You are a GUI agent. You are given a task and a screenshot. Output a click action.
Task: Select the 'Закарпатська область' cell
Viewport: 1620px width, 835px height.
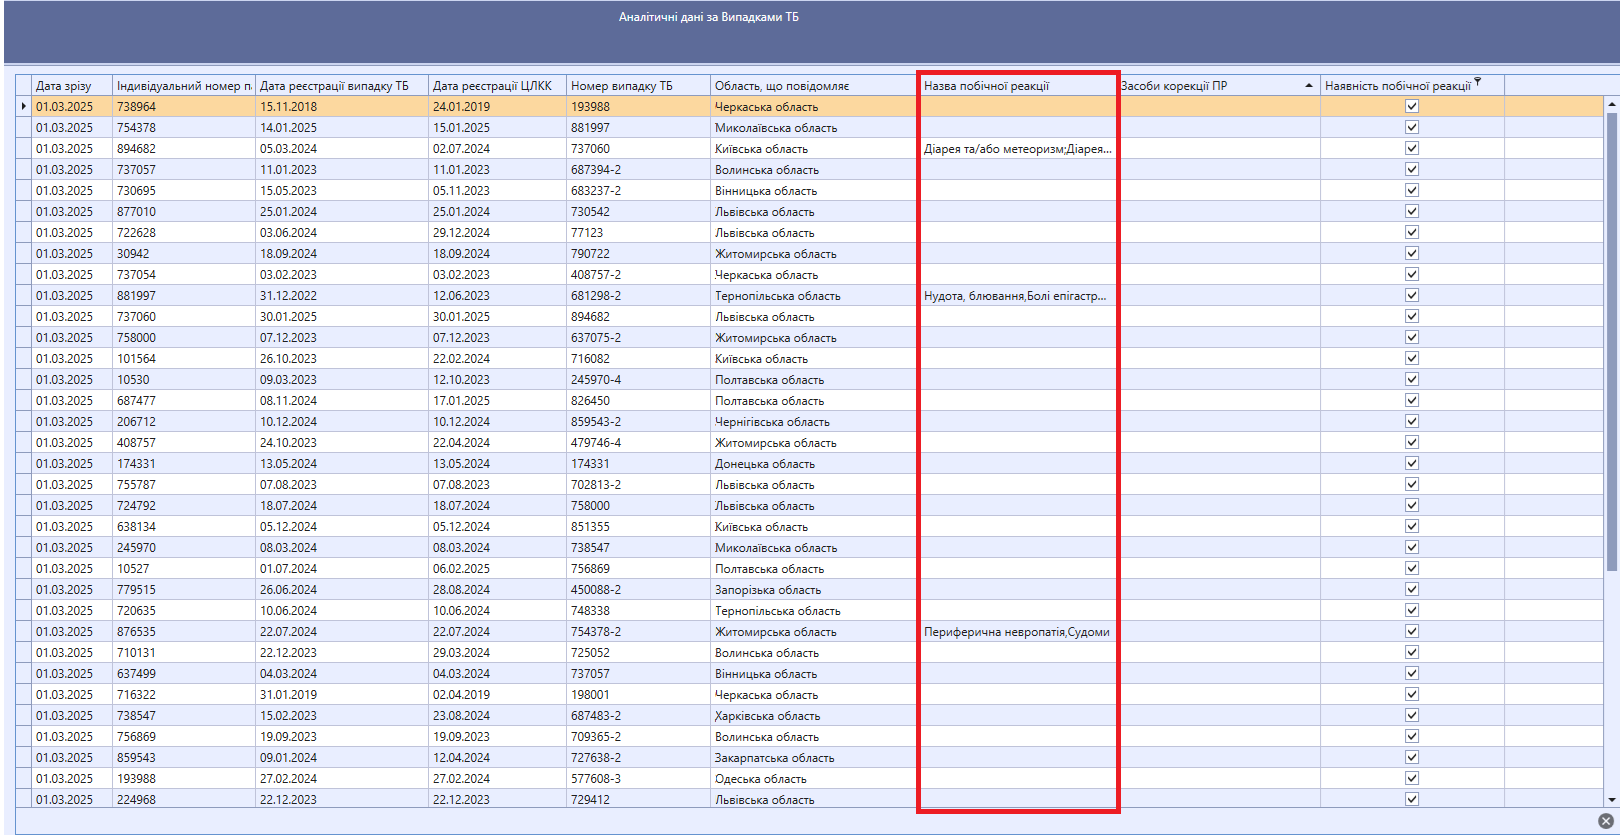point(813,757)
